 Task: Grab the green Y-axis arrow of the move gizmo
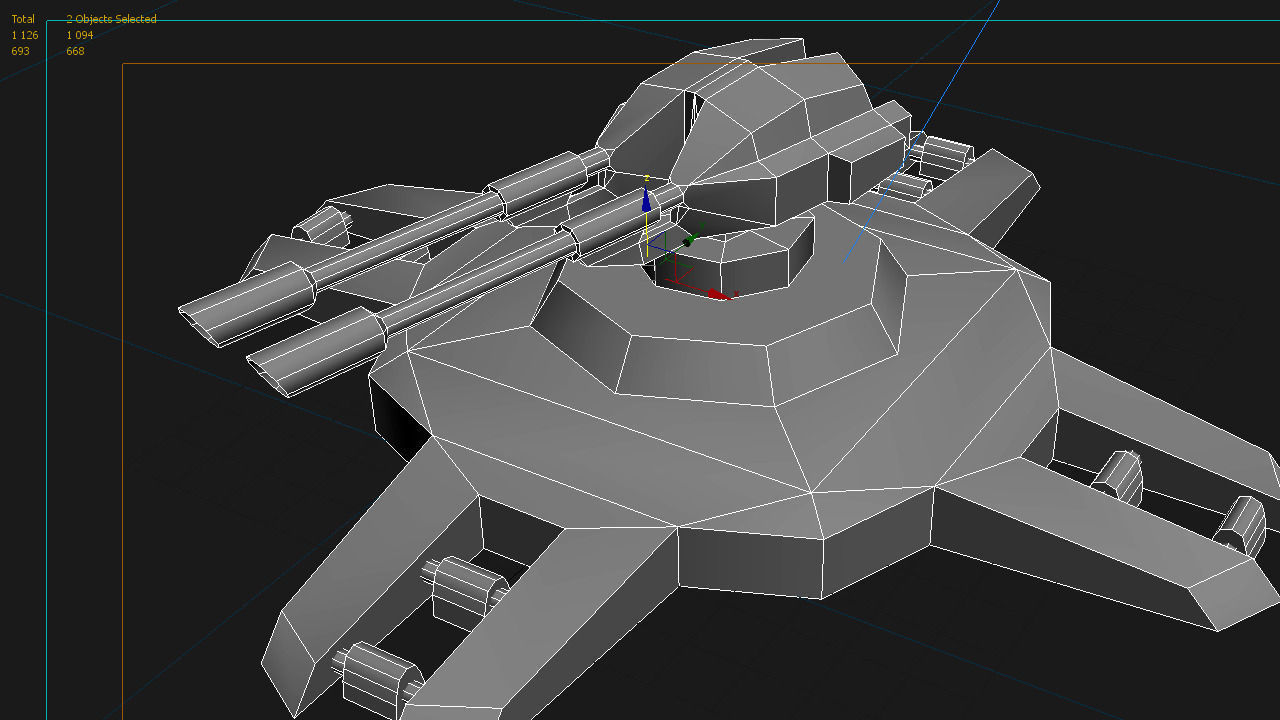click(x=688, y=241)
